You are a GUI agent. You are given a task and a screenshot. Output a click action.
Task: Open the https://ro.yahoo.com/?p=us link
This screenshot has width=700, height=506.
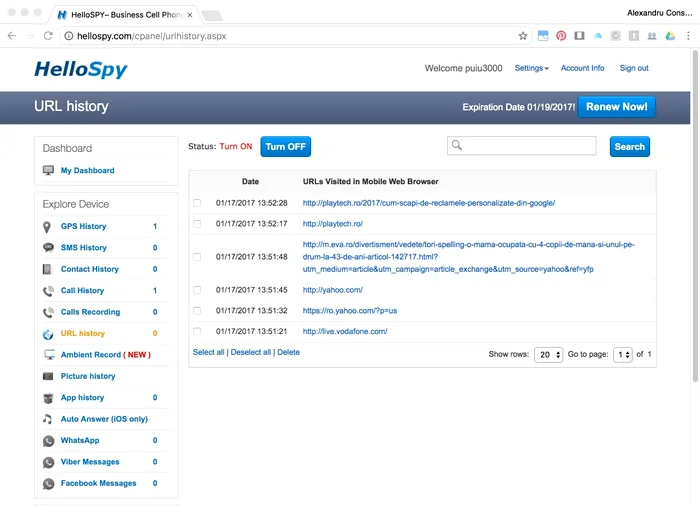pos(350,311)
